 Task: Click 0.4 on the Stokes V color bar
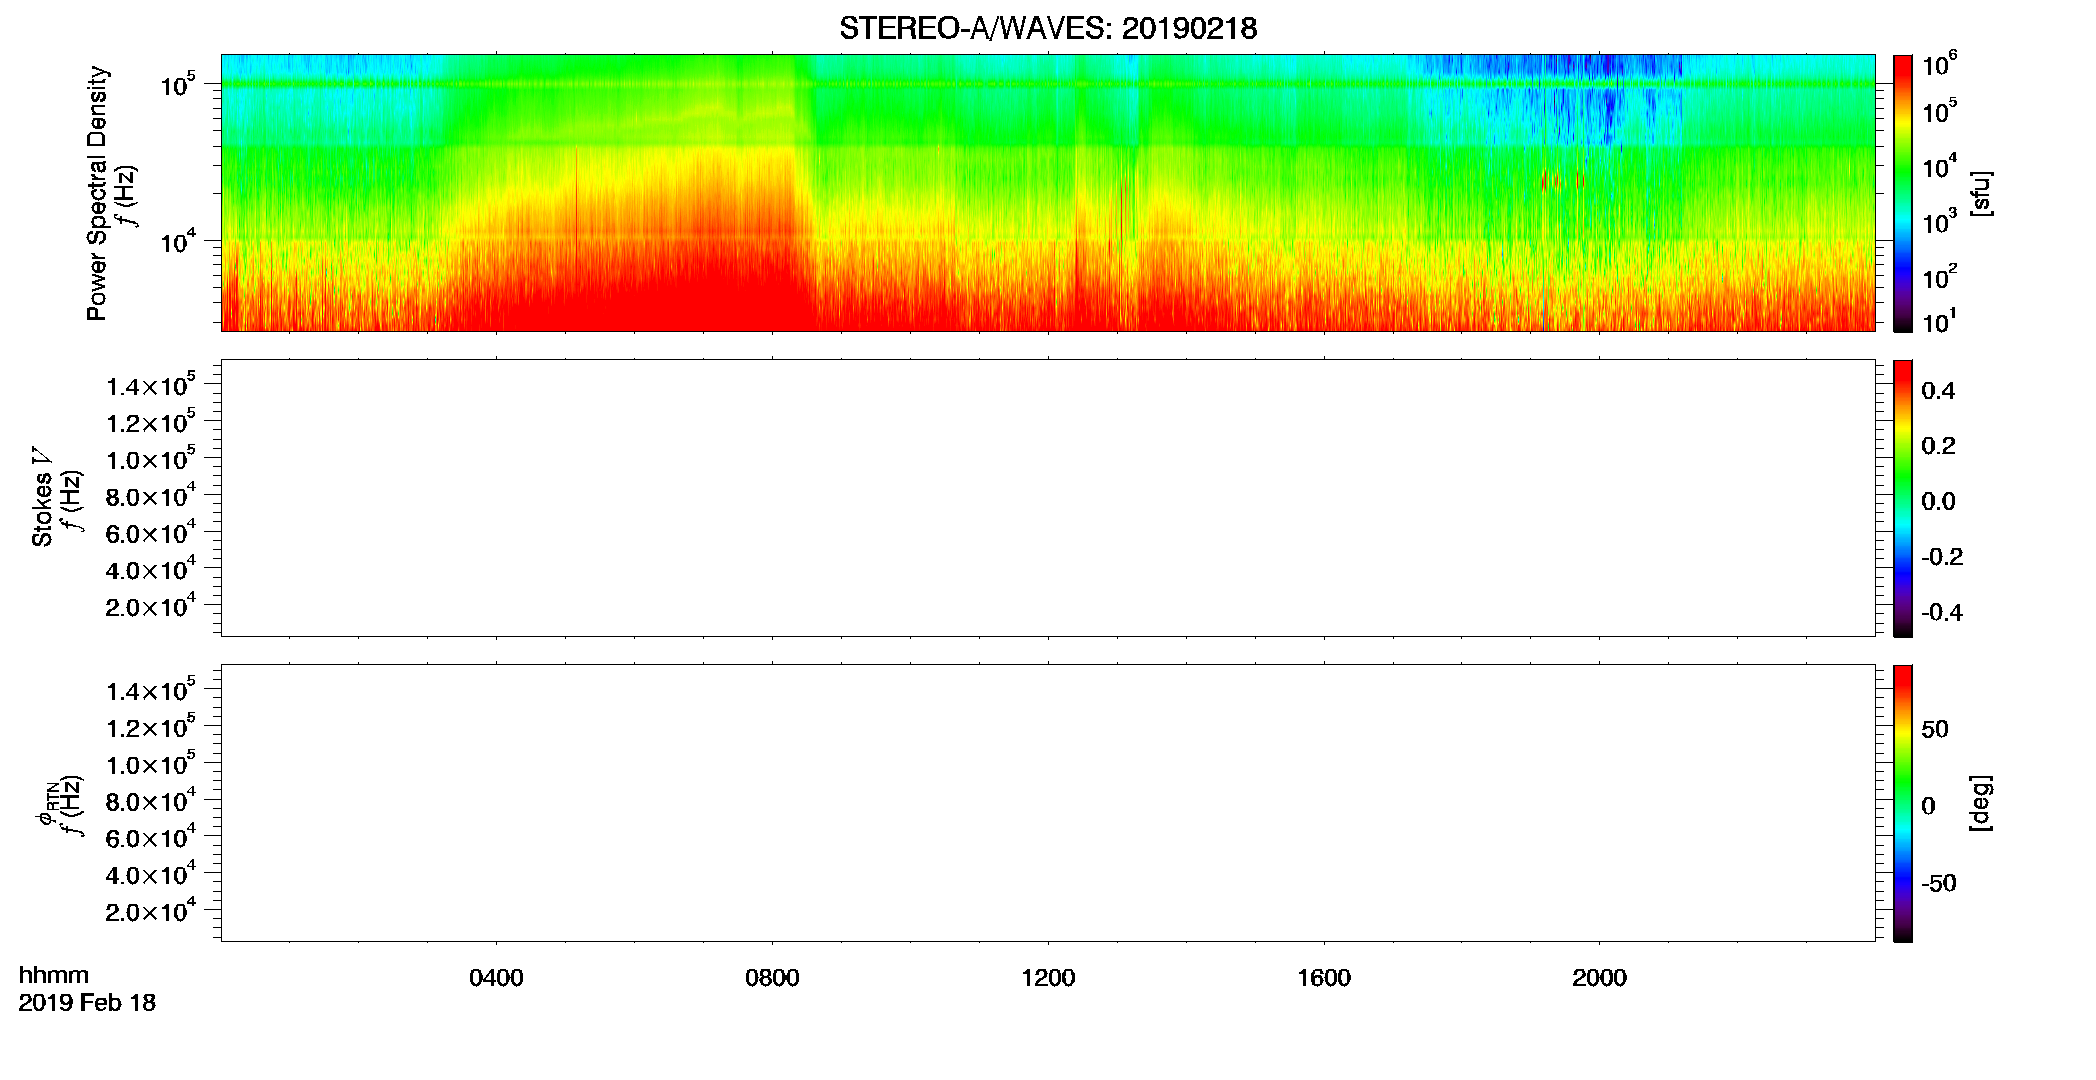click(x=1938, y=391)
